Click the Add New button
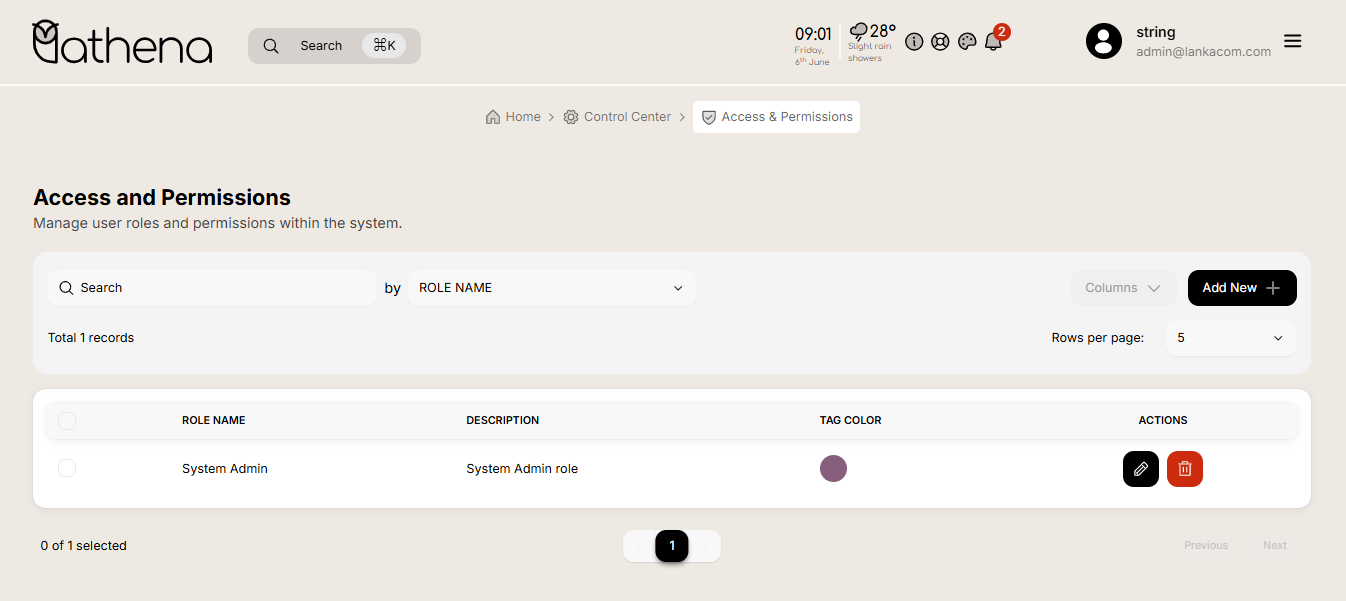The width and height of the screenshot is (1346, 601). point(1241,288)
